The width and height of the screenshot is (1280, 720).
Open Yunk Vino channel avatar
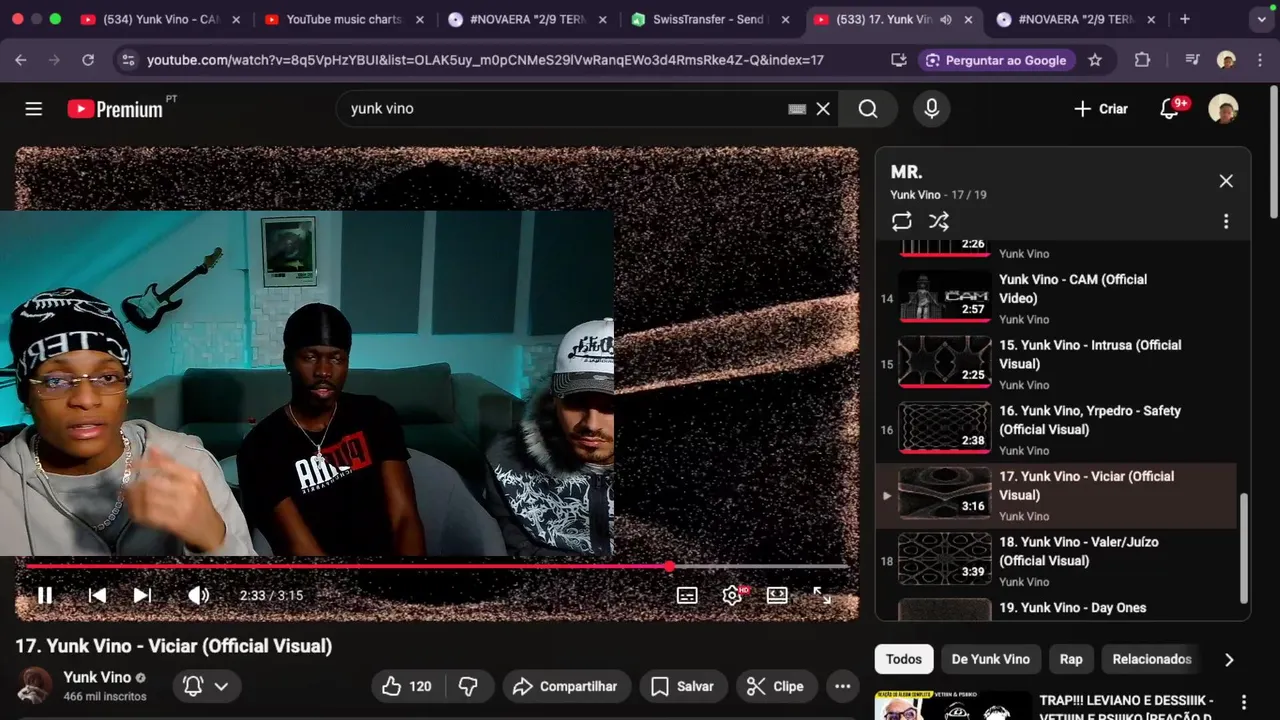point(35,685)
